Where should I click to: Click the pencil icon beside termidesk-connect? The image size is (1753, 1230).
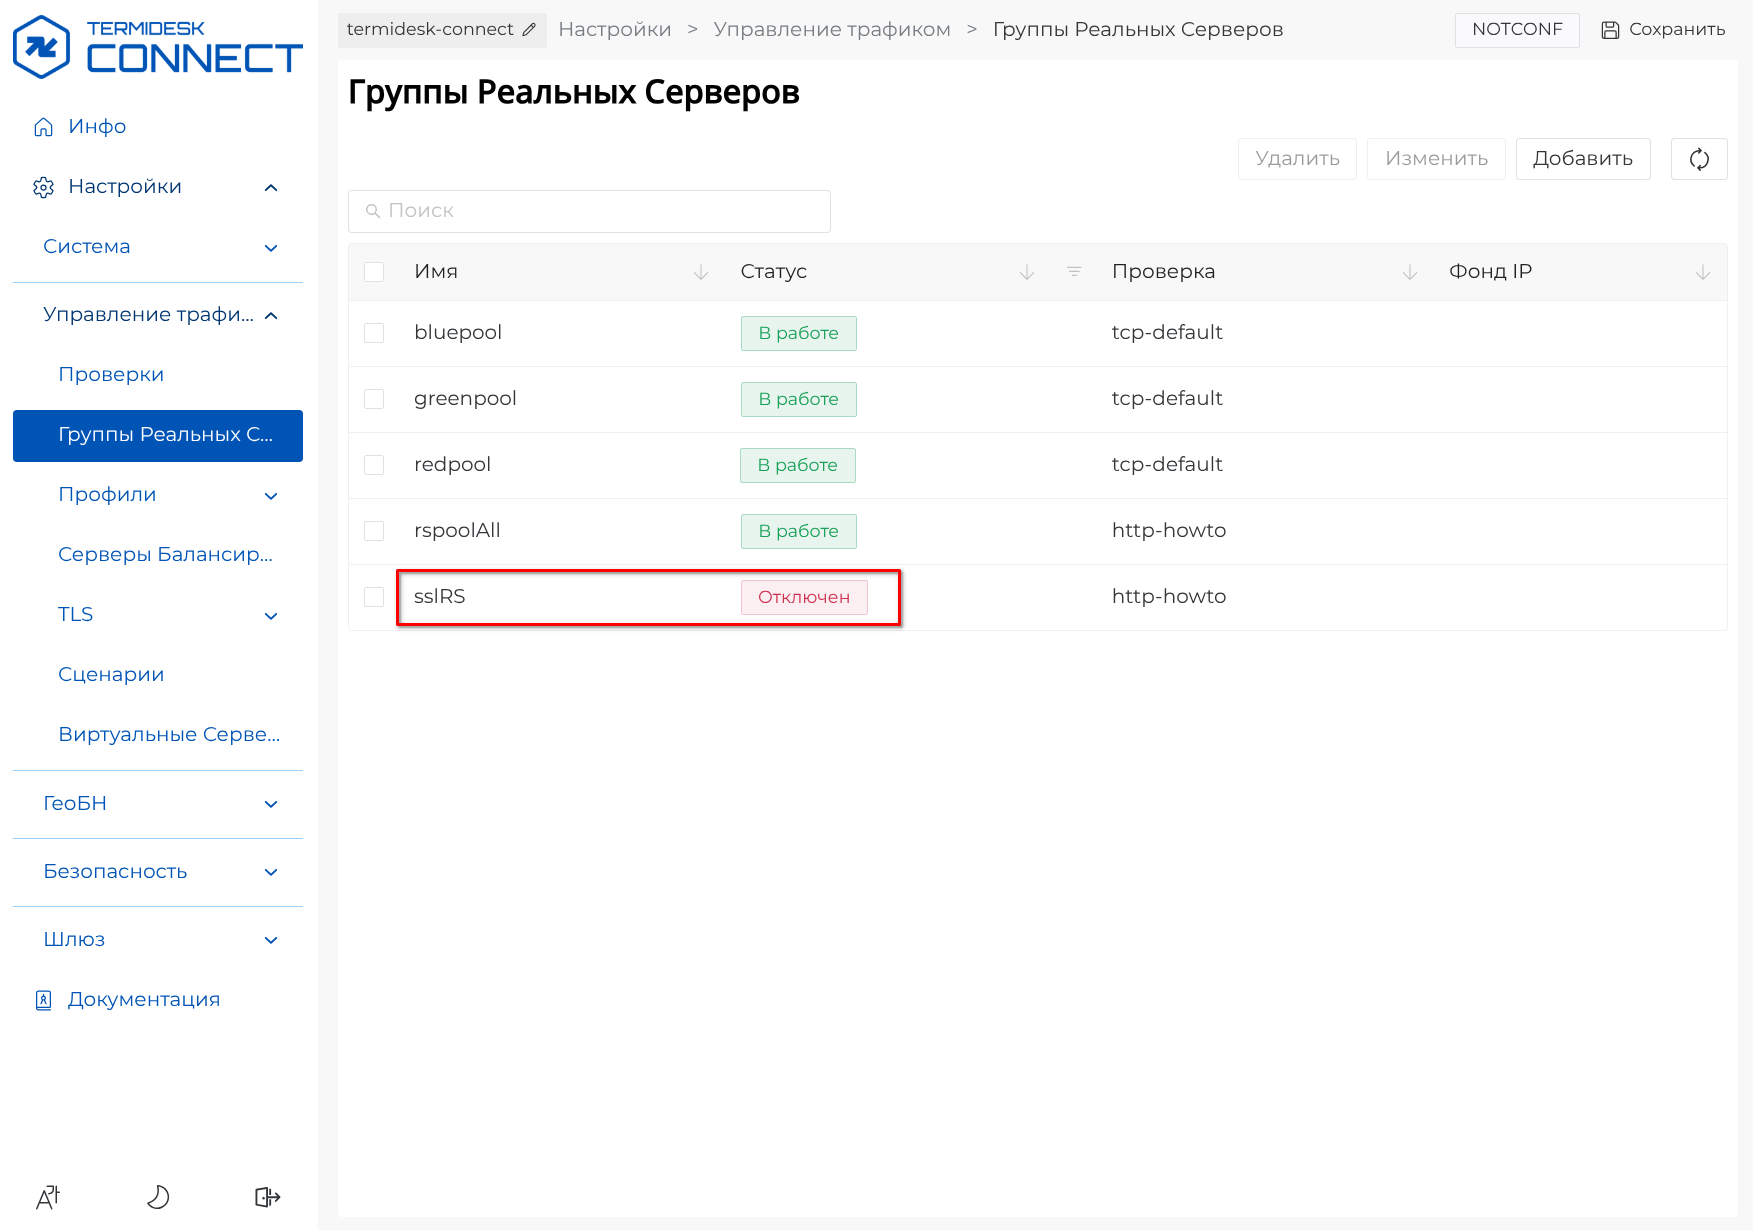point(529,30)
